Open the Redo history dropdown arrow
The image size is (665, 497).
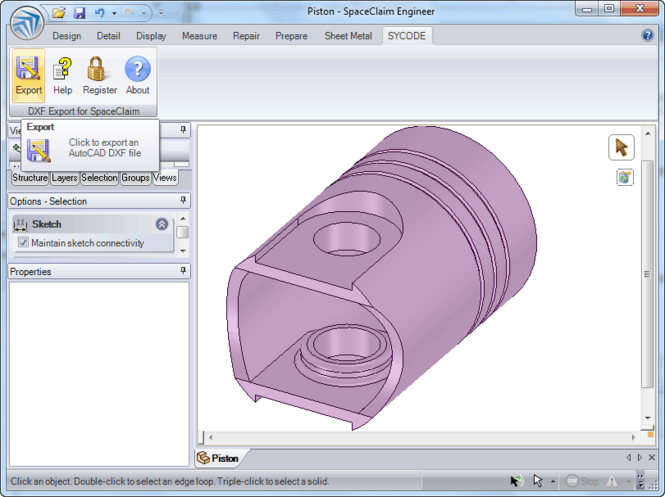click(x=144, y=13)
